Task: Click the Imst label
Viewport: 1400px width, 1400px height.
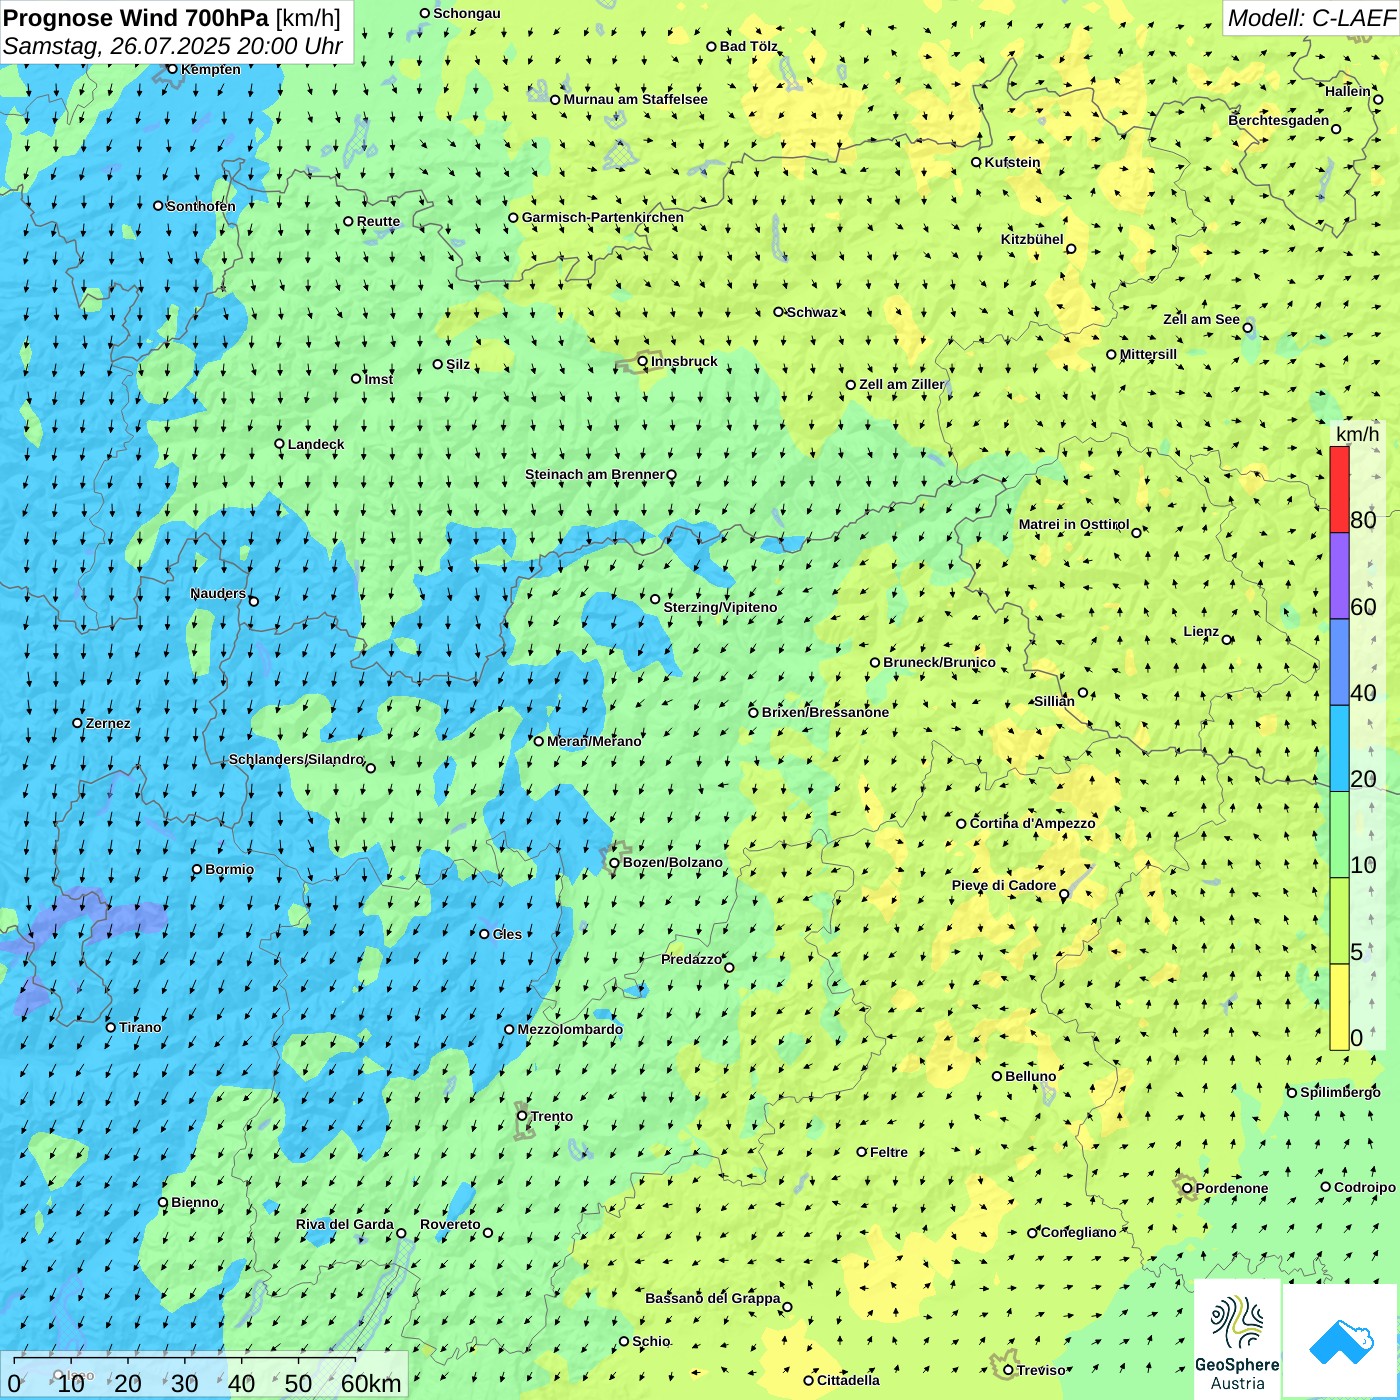Action: pyautogui.click(x=379, y=379)
